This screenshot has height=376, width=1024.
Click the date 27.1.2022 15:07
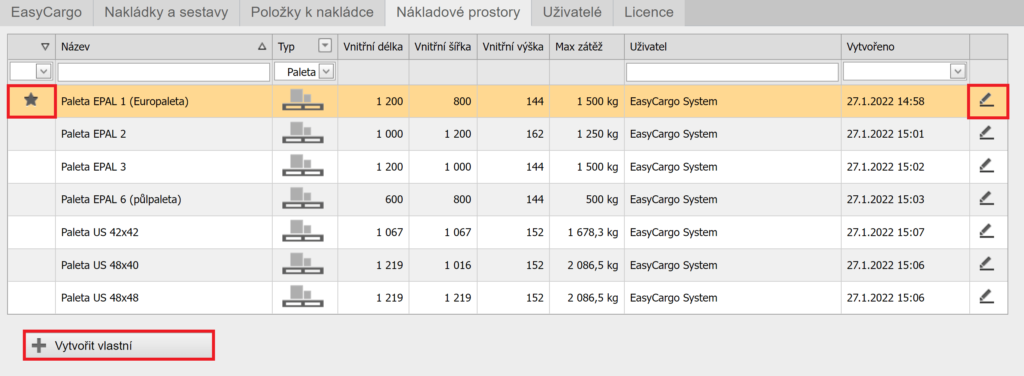(885, 232)
